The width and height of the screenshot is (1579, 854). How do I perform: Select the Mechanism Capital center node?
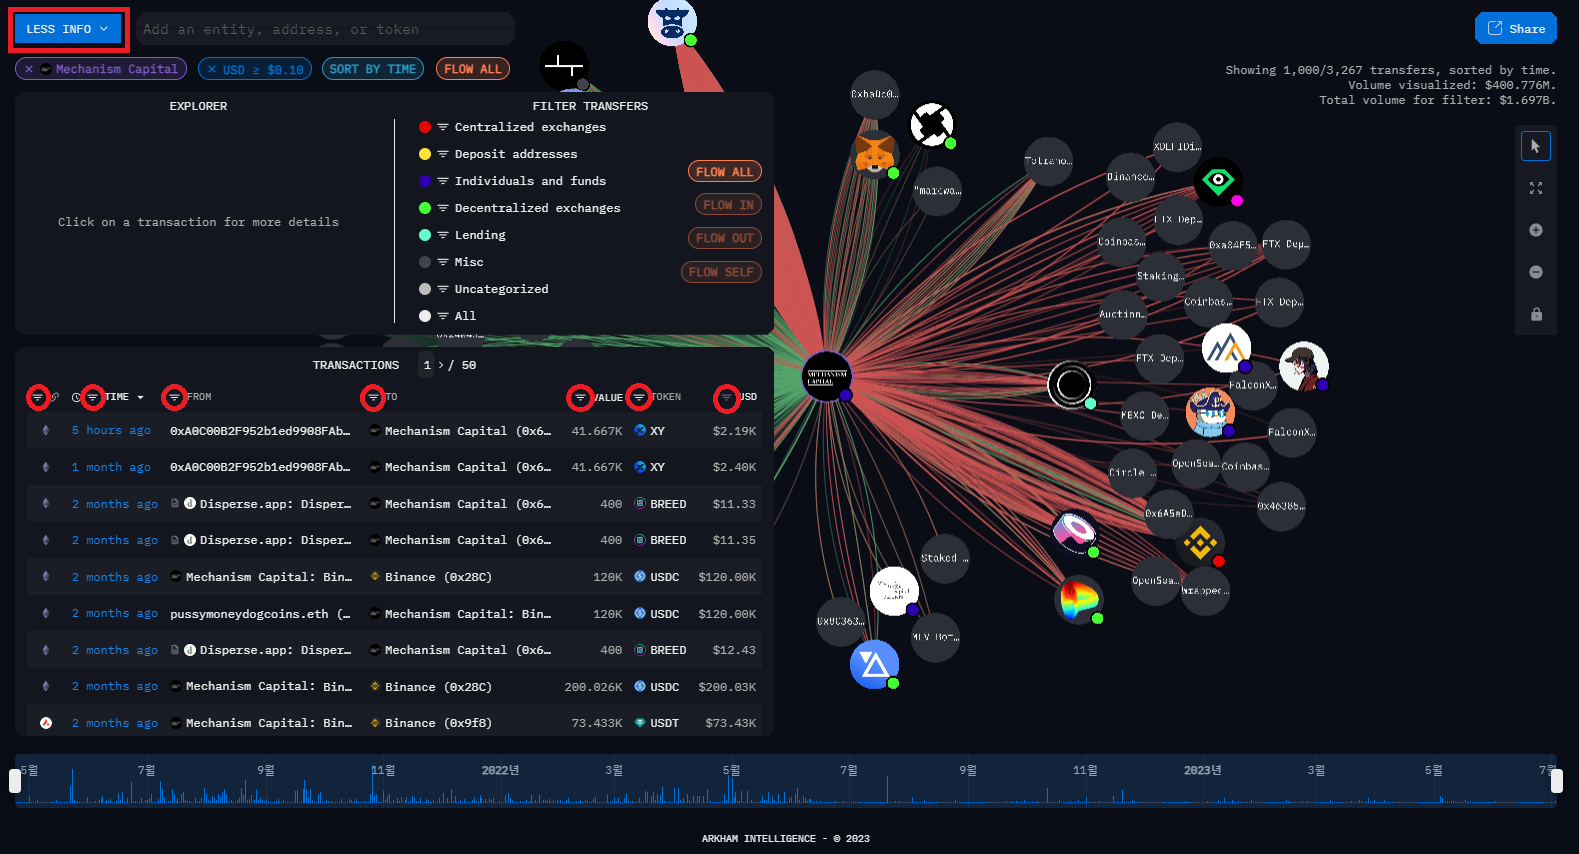click(827, 377)
